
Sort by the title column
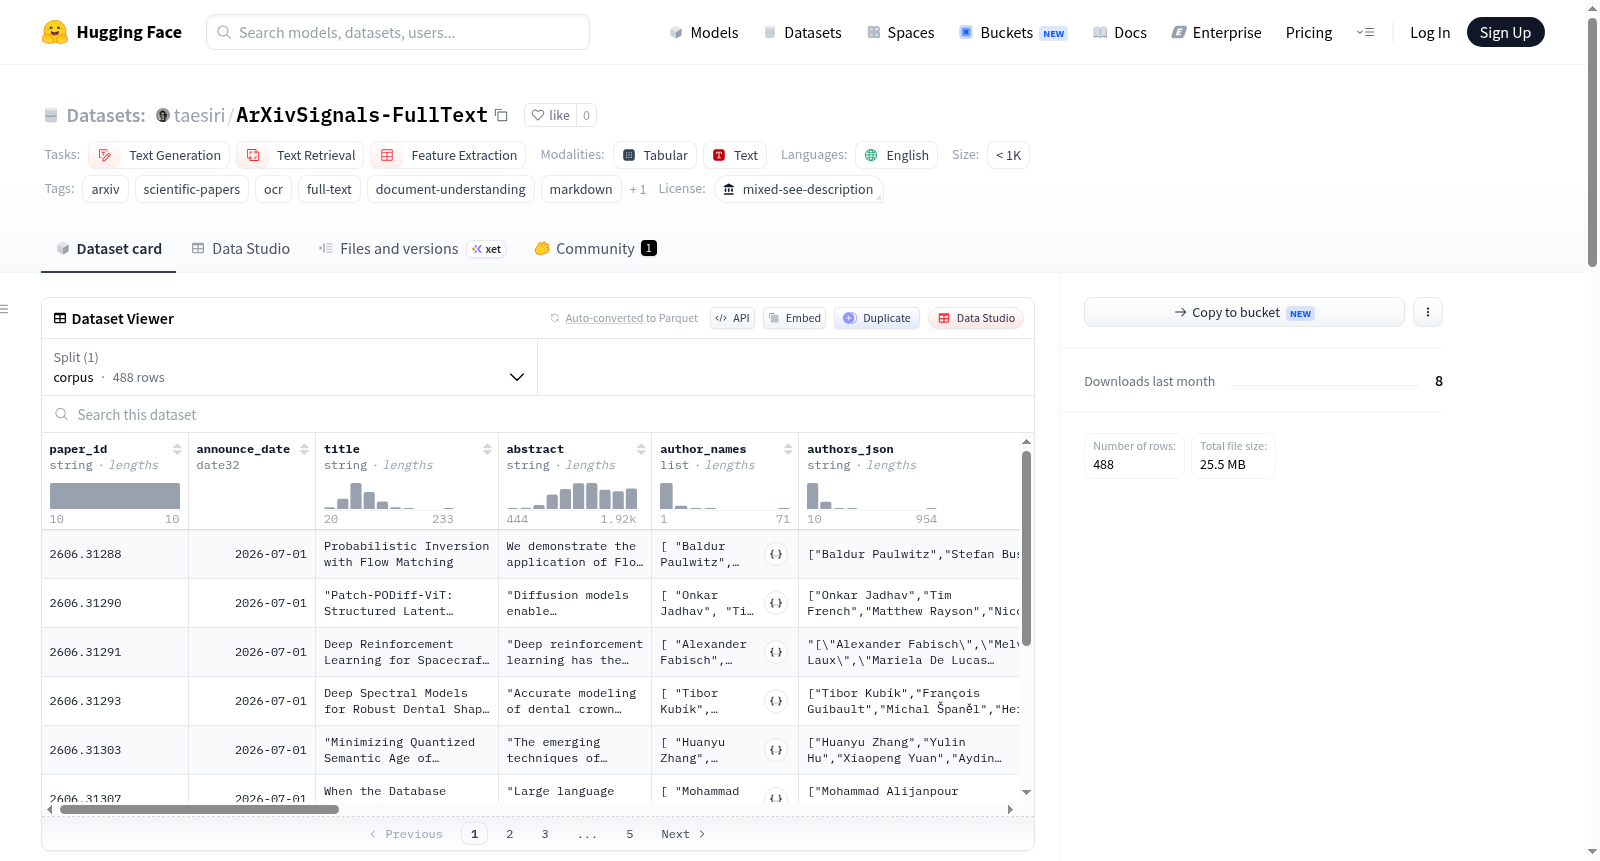click(487, 449)
